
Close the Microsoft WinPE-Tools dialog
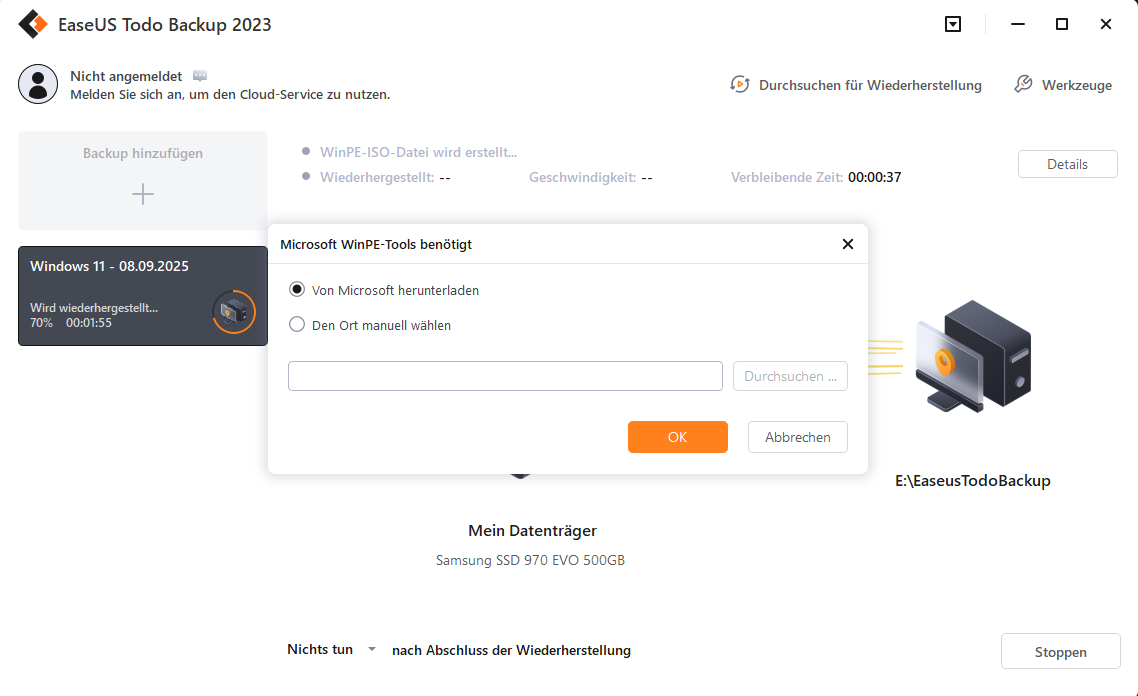(x=848, y=244)
